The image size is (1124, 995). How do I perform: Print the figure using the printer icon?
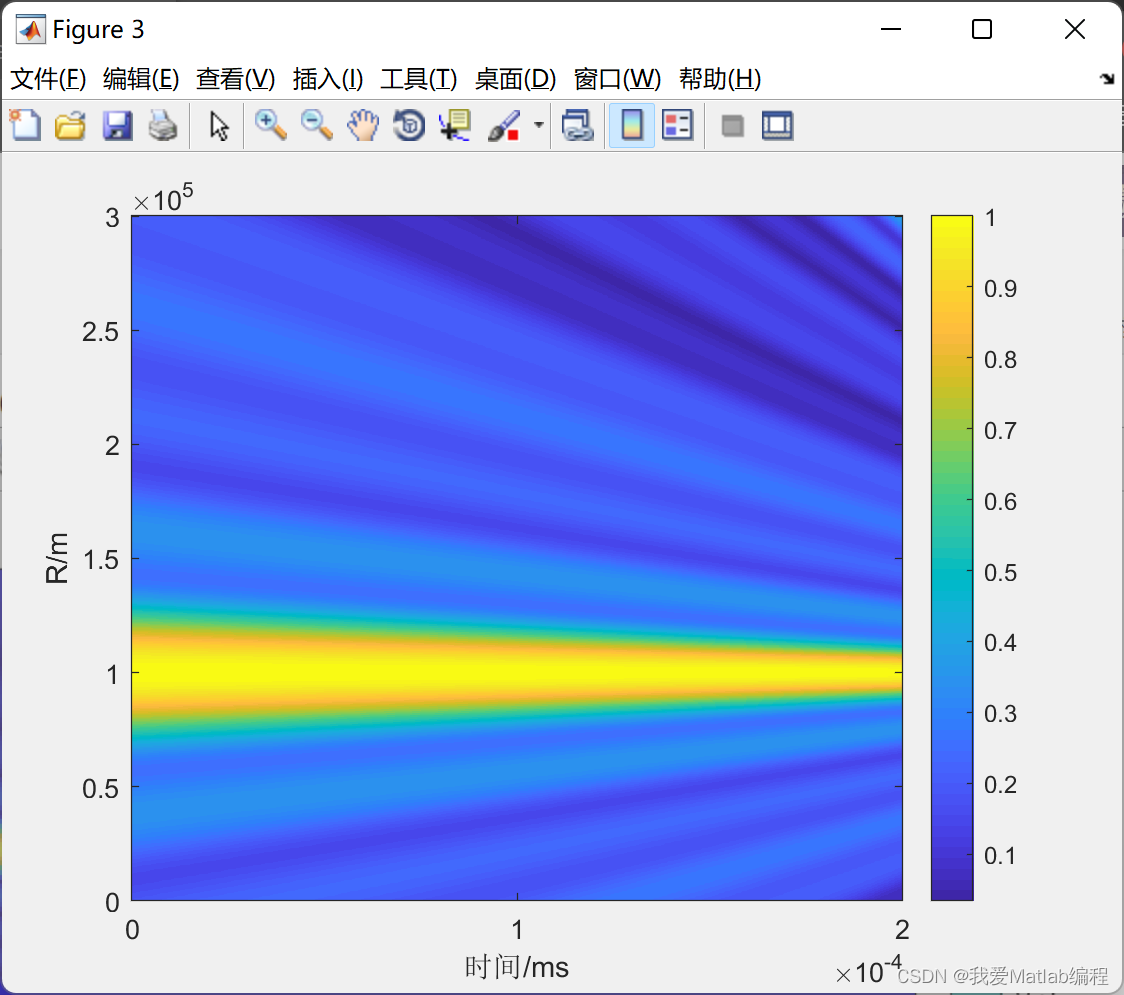pyautogui.click(x=163, y=125)
